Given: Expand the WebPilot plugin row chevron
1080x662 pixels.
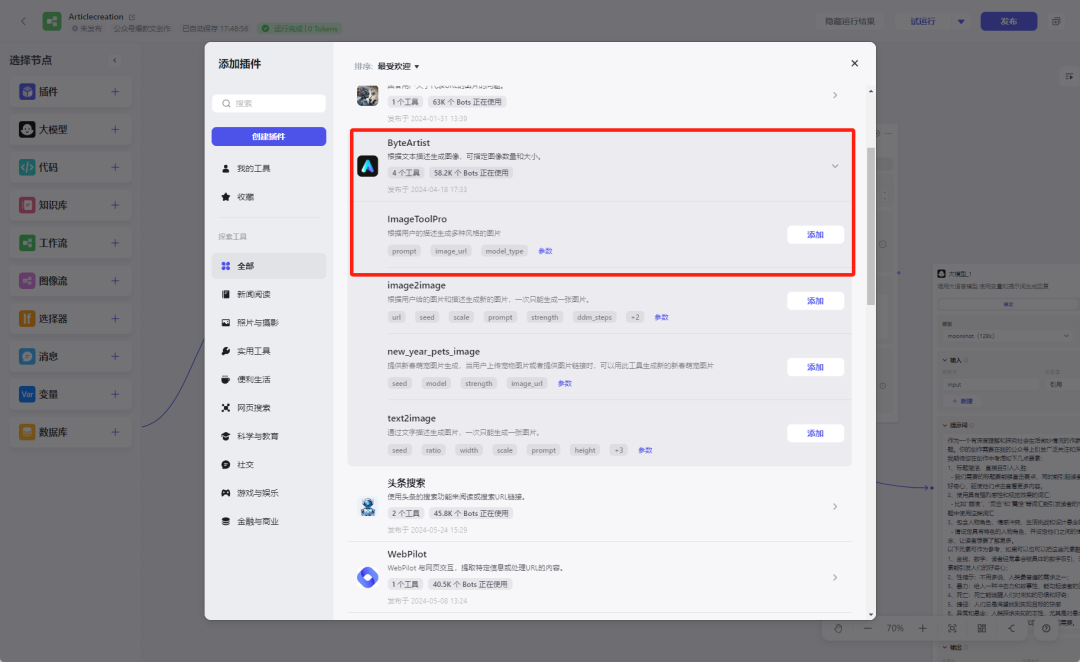Looking at the screenshot, I should (835, 577).
